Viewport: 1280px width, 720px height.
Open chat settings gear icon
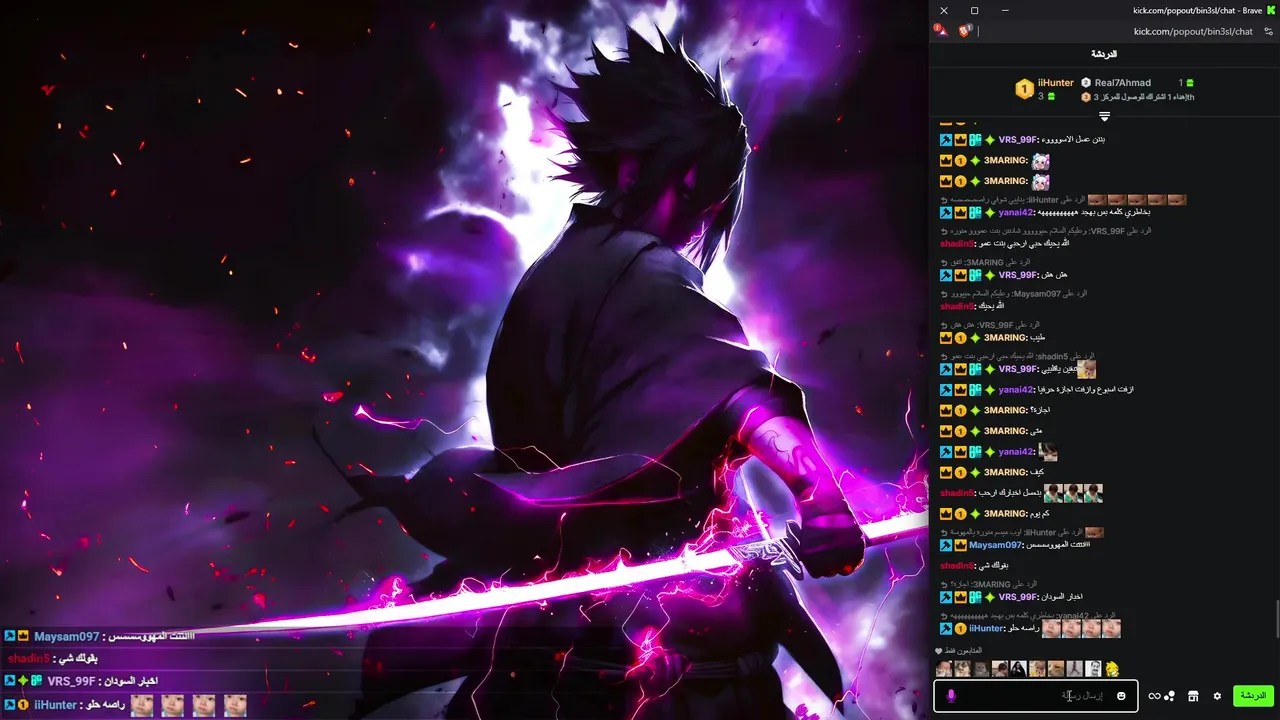click(x=1217, y=696)
